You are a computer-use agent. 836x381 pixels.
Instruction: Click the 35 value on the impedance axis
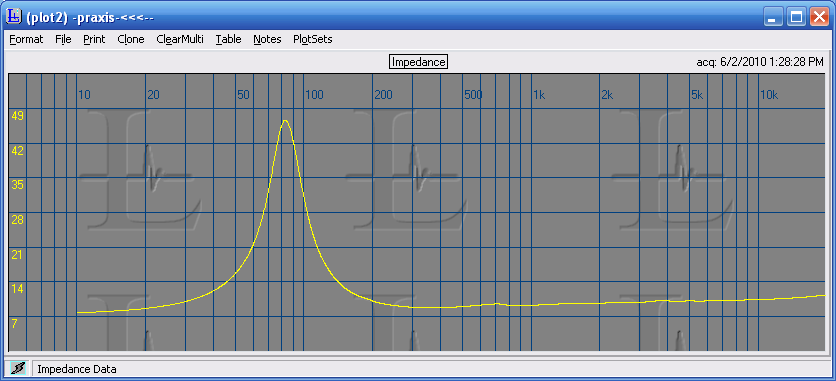point(18,185)
